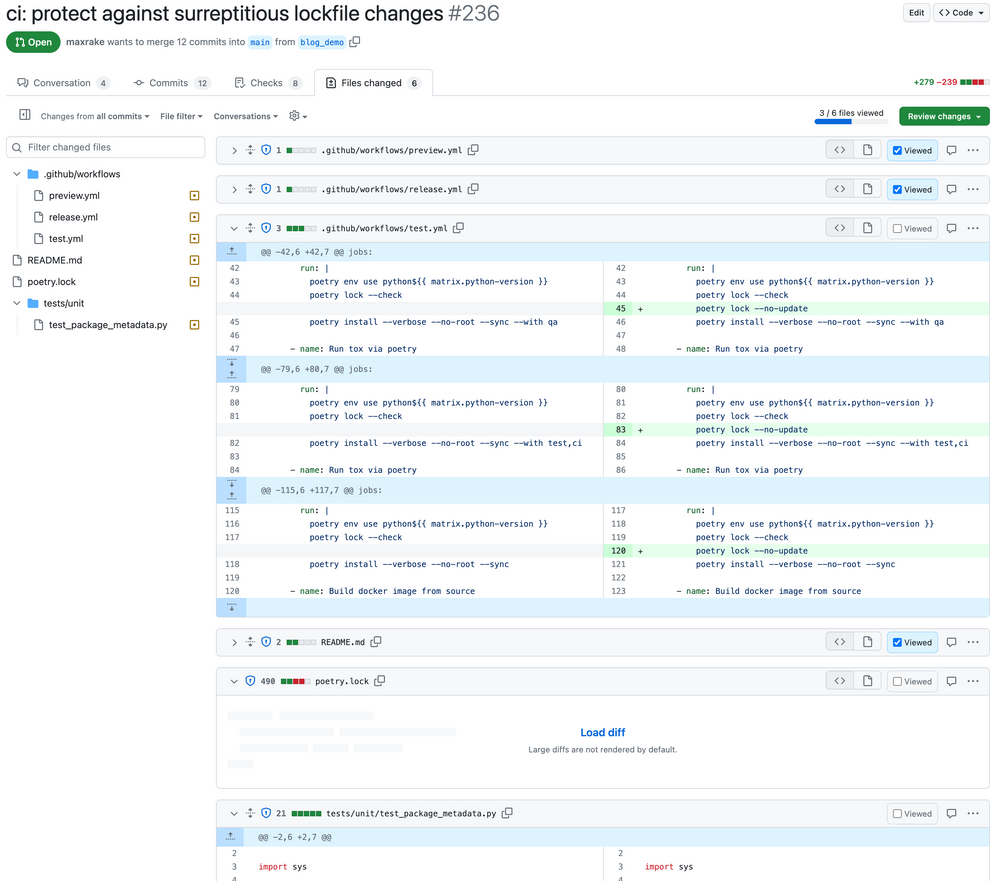Expand all lines in test.yml diff

pyautogui.click(x=250, y=228)
